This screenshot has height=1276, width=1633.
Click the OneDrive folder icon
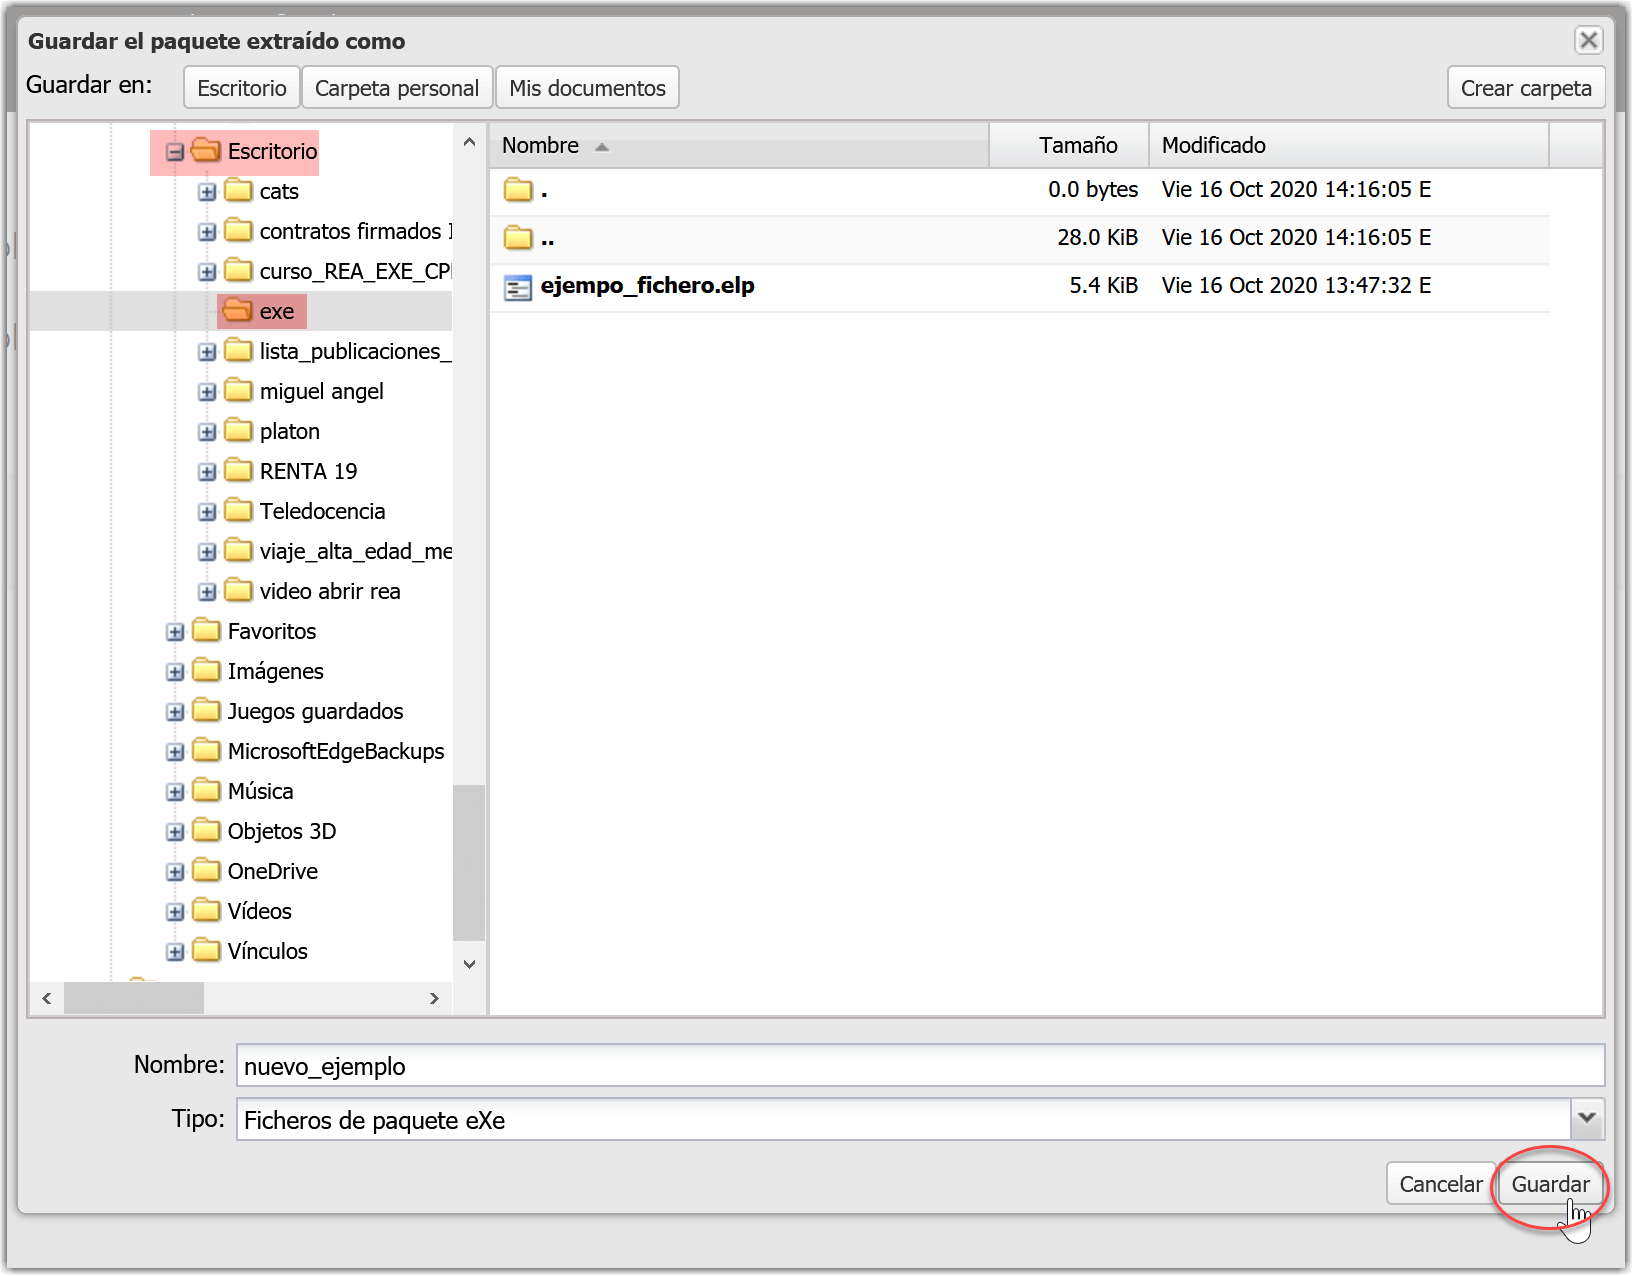[206, 871]
